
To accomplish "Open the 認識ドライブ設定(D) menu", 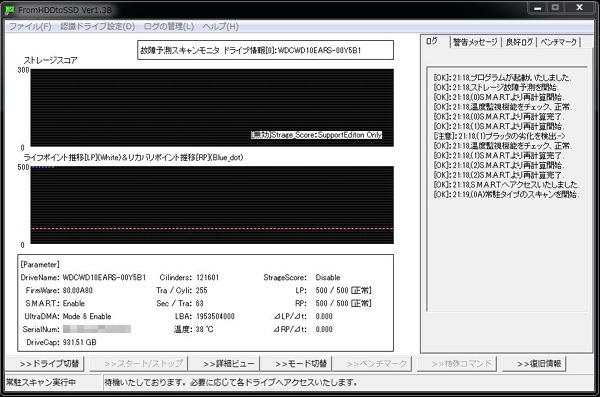I will click(98, 26).
